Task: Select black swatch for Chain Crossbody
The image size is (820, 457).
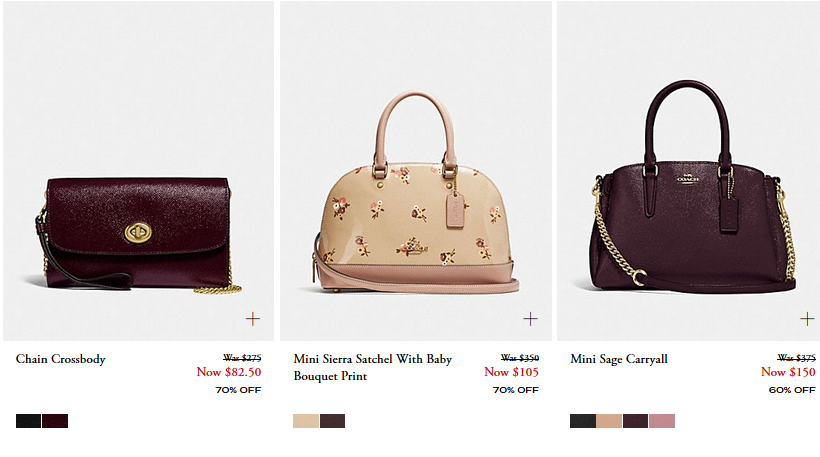Action: tap(28, 421)
